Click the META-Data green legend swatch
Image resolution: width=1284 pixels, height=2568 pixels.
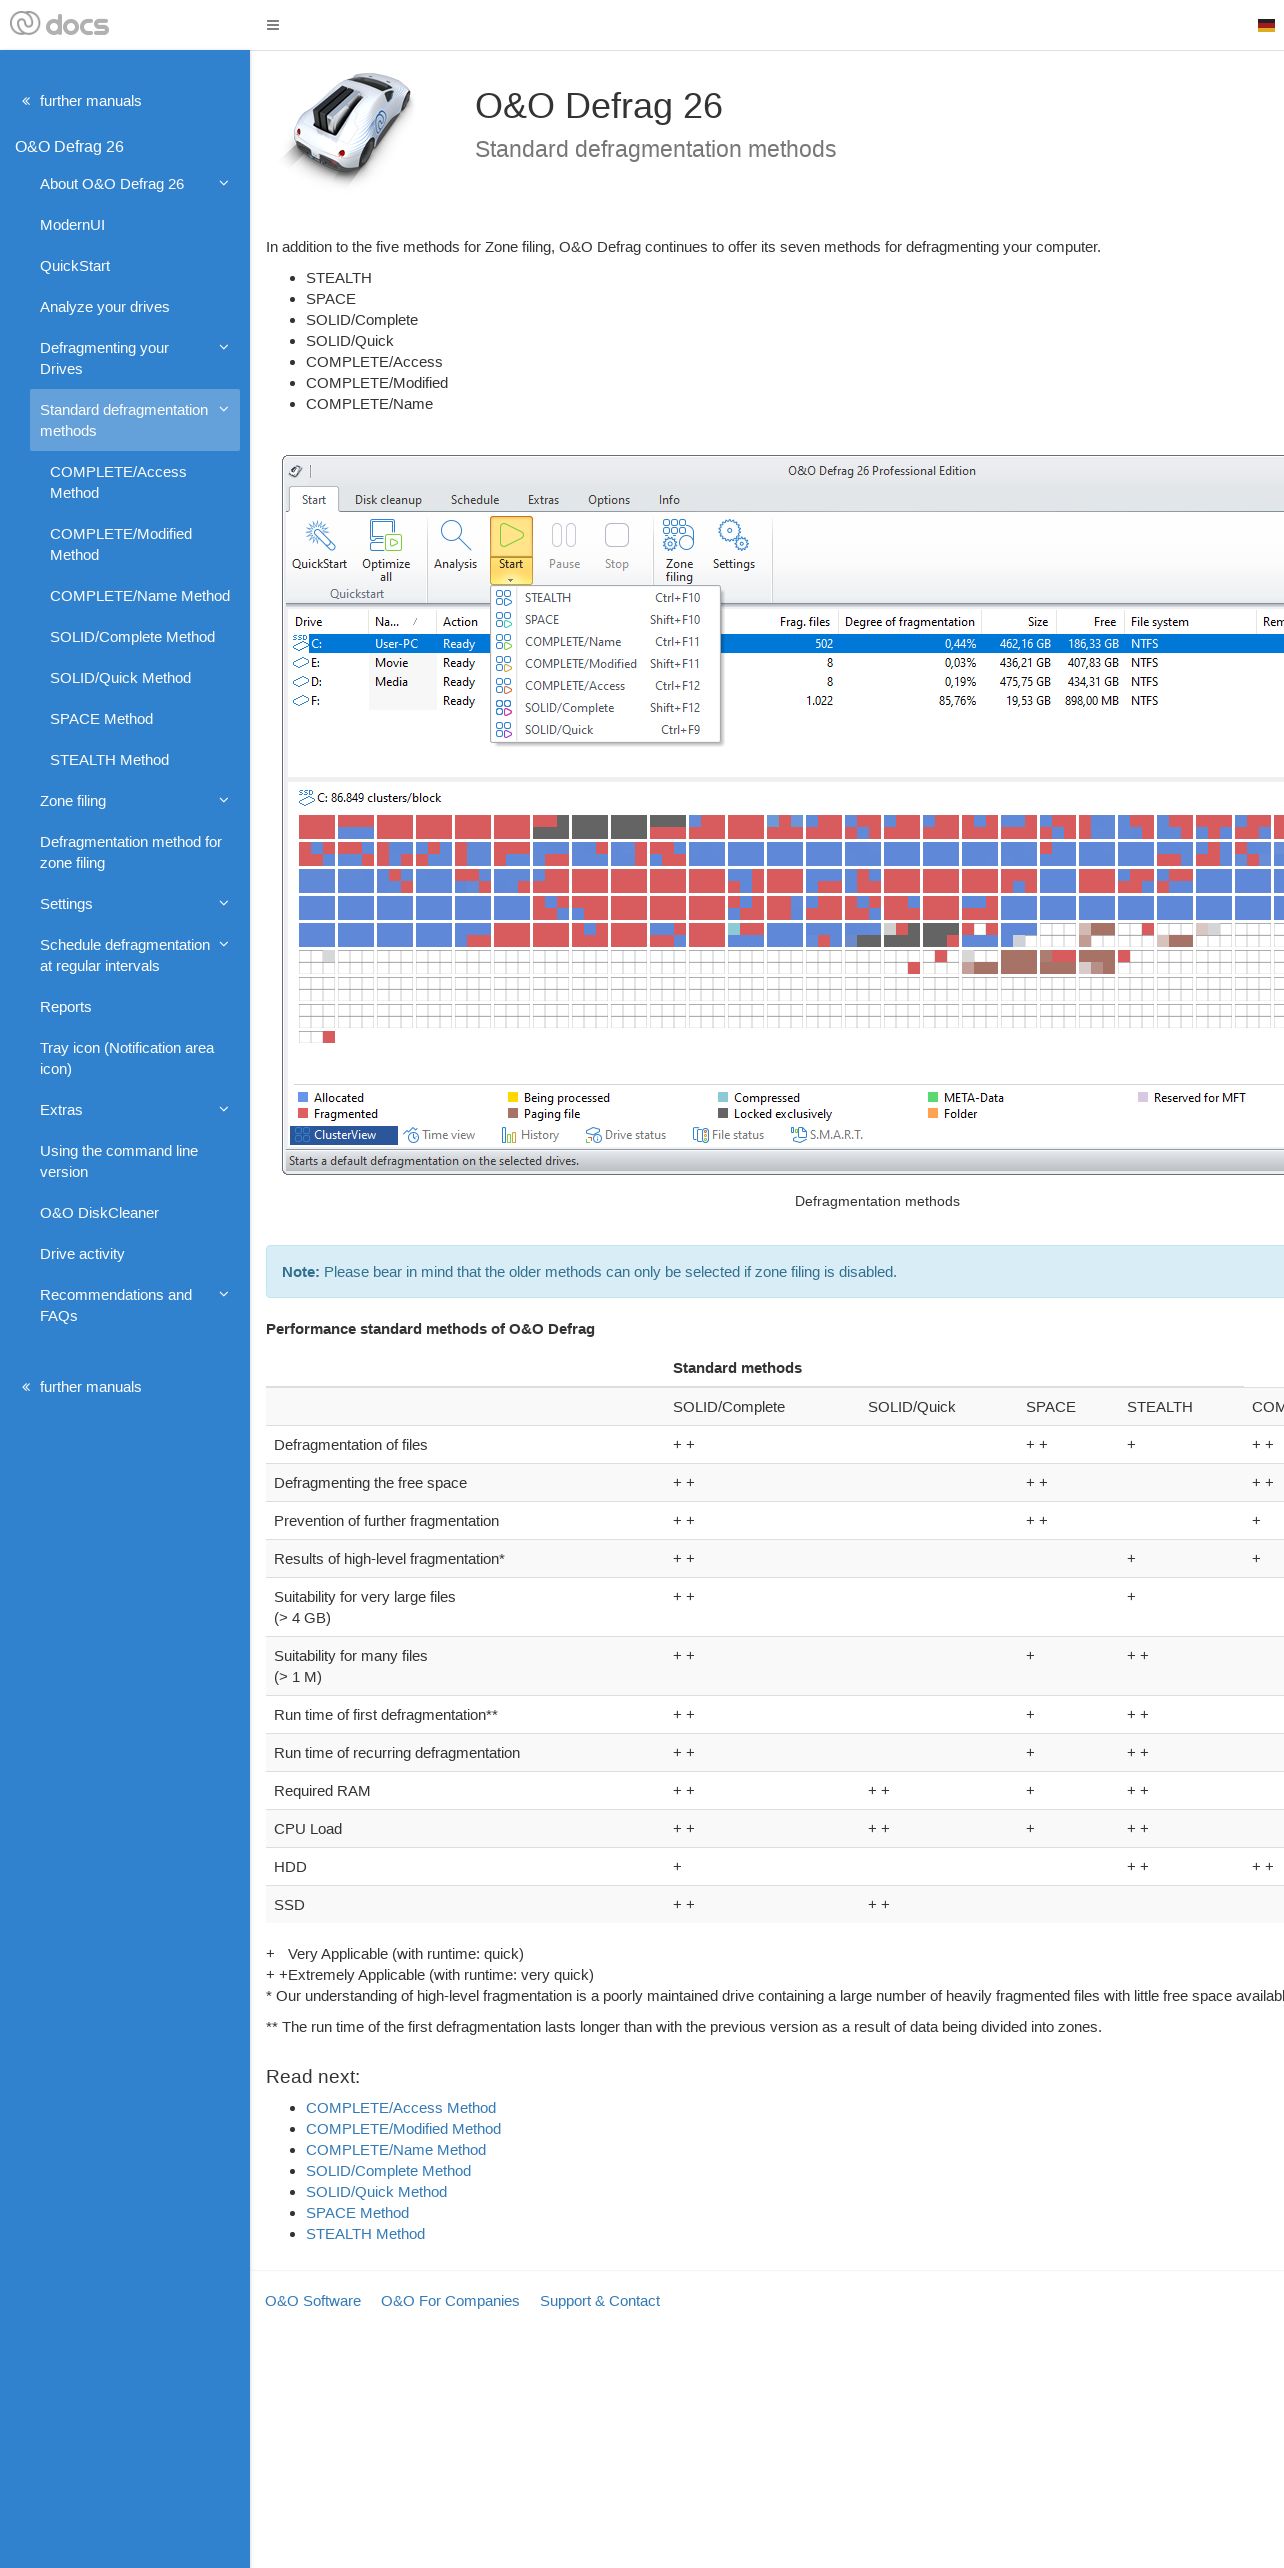coord(933,1098)
